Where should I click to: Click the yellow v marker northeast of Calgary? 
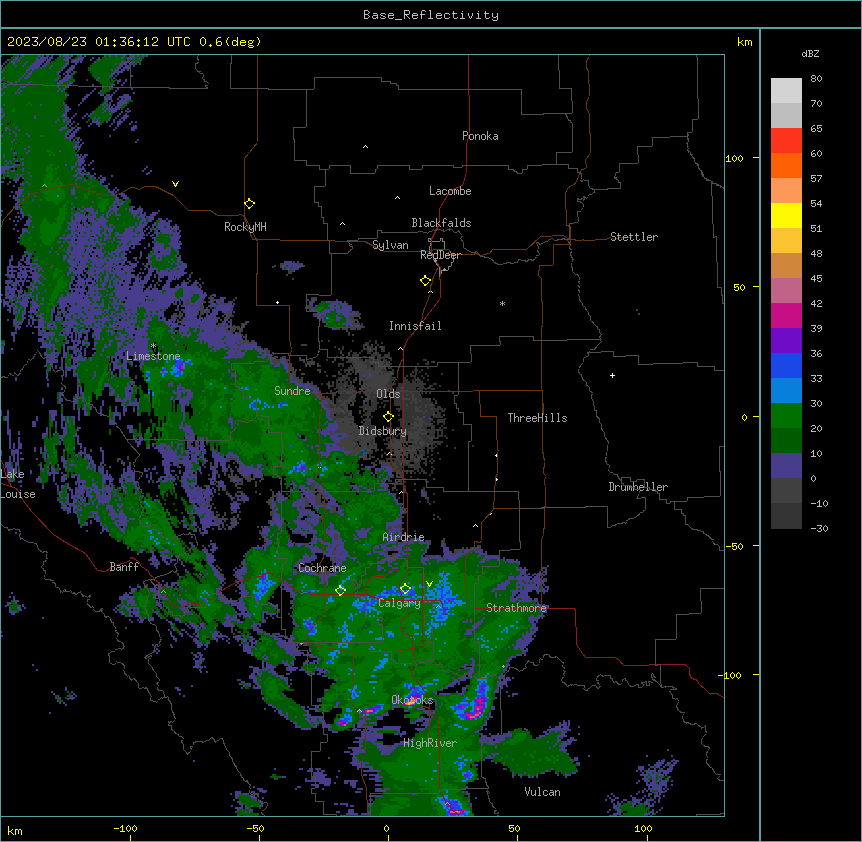tap(429, 584)
